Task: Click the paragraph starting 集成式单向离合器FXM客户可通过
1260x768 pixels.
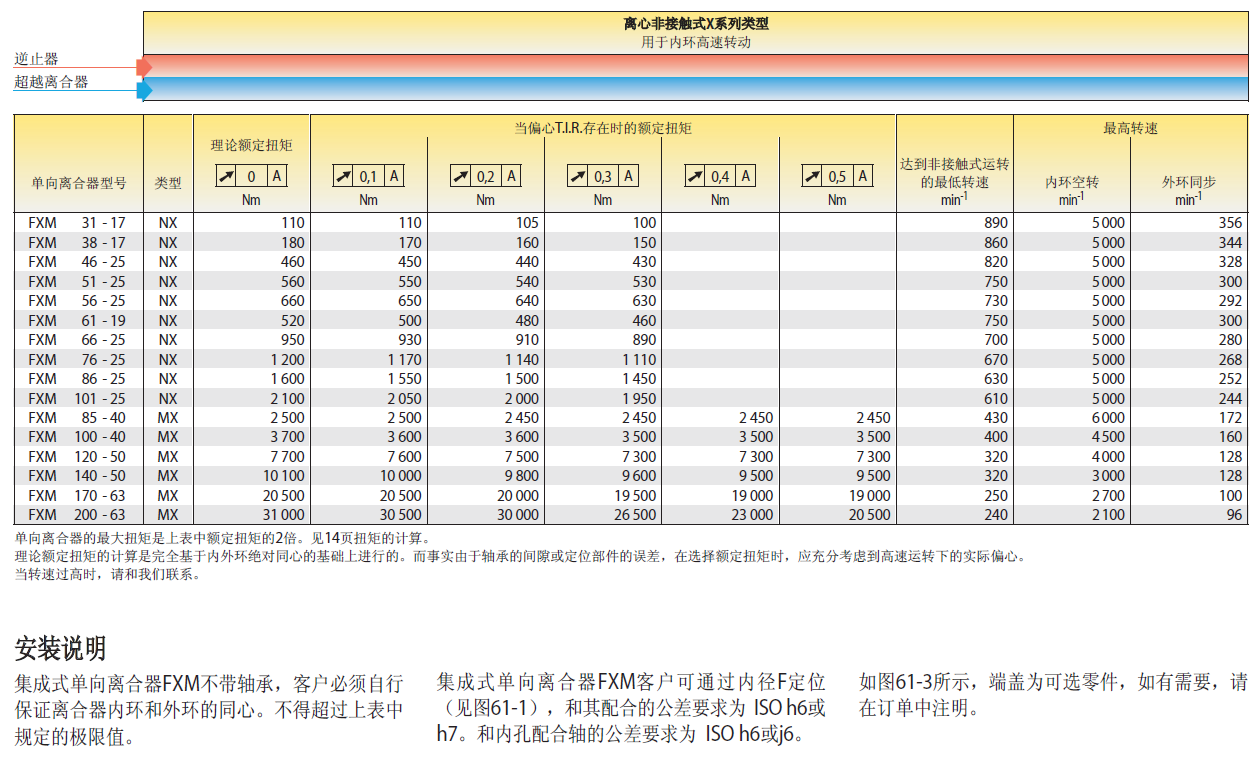Action: (632, 708)
